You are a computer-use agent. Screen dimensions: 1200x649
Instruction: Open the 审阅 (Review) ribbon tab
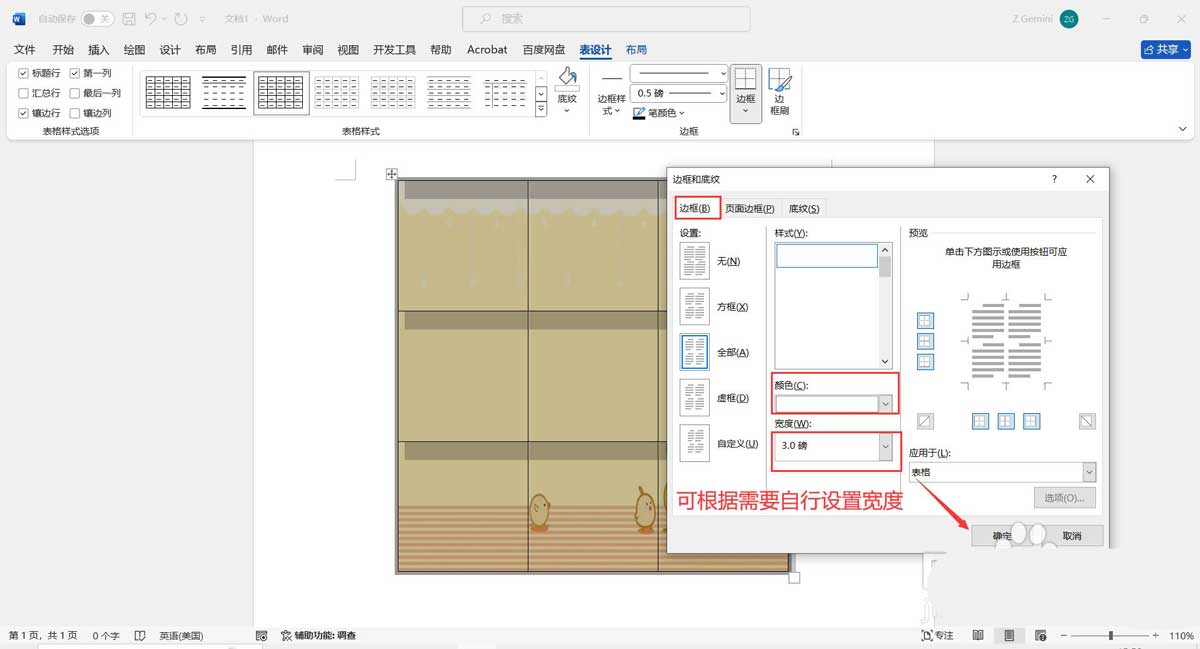click(x=312, y=48)
